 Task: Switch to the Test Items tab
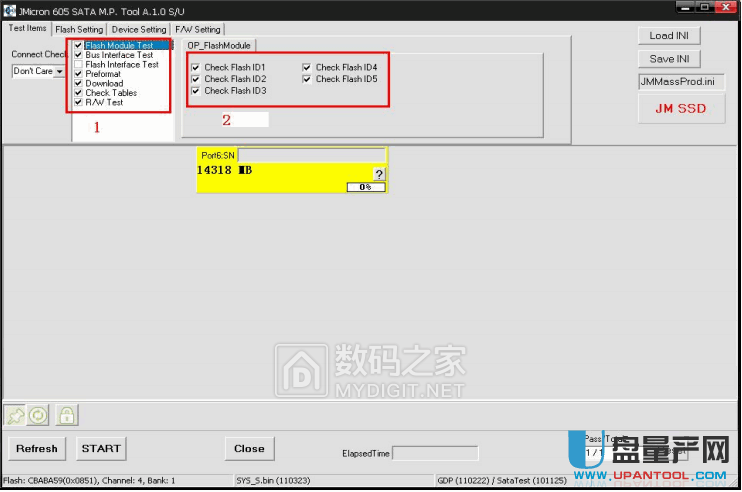pos(27,28)
